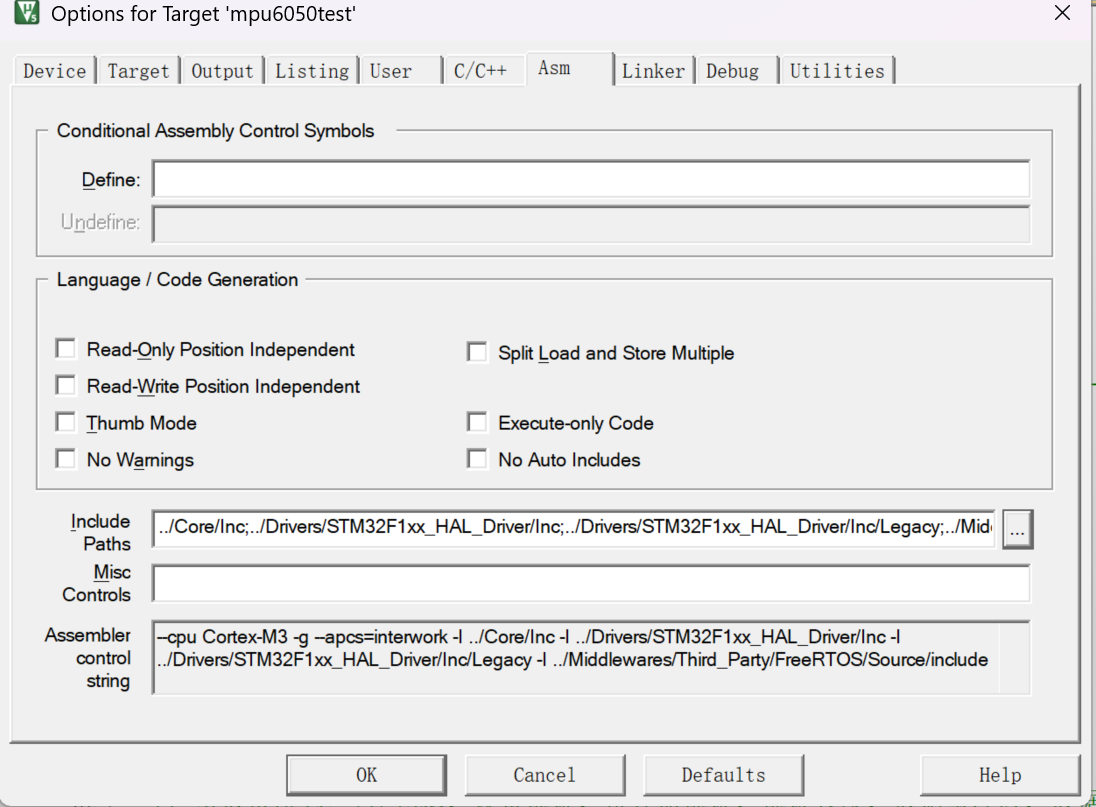Close the Options for Target dialog
Screen dimensions: 1096x807
[x=1062, y=13]
